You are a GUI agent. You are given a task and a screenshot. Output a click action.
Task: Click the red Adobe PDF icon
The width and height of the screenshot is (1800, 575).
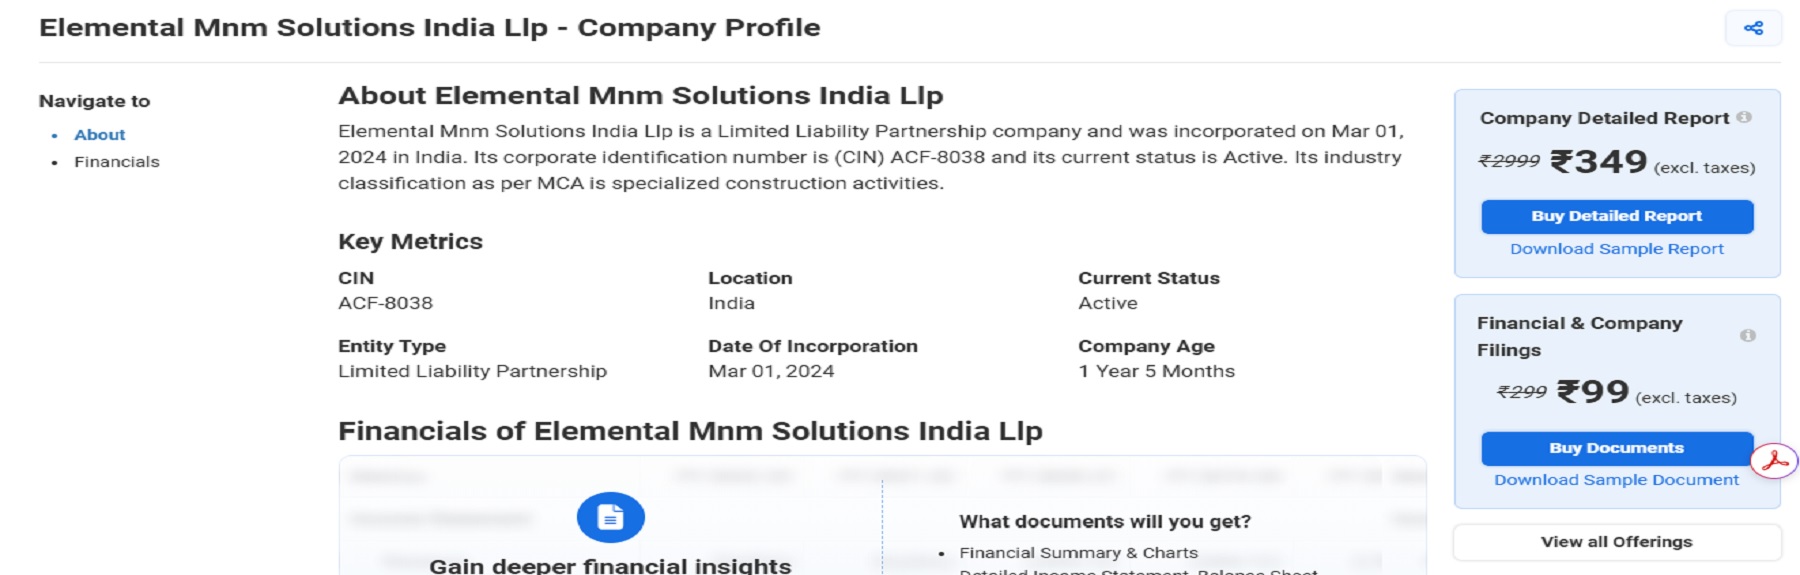1774,461
